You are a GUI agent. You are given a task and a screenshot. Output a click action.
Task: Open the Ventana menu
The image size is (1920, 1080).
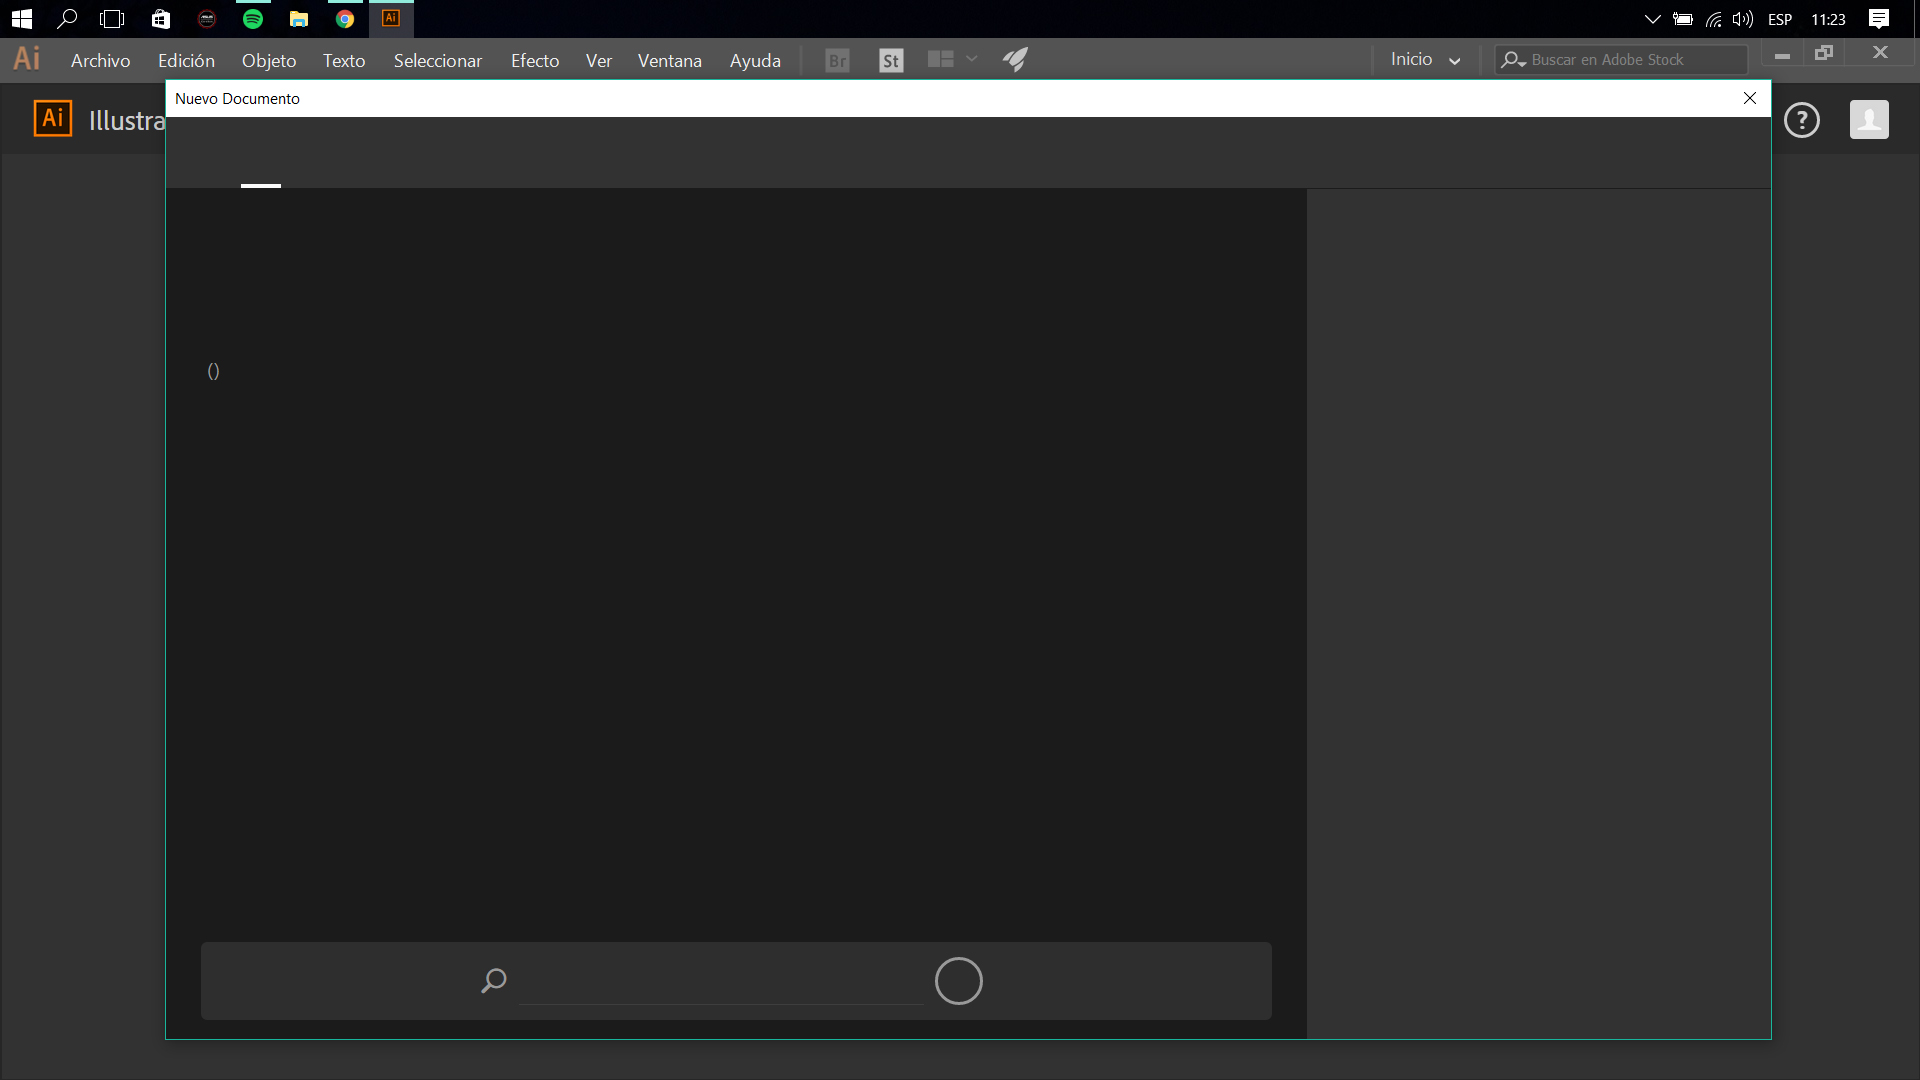click(669, 60)
